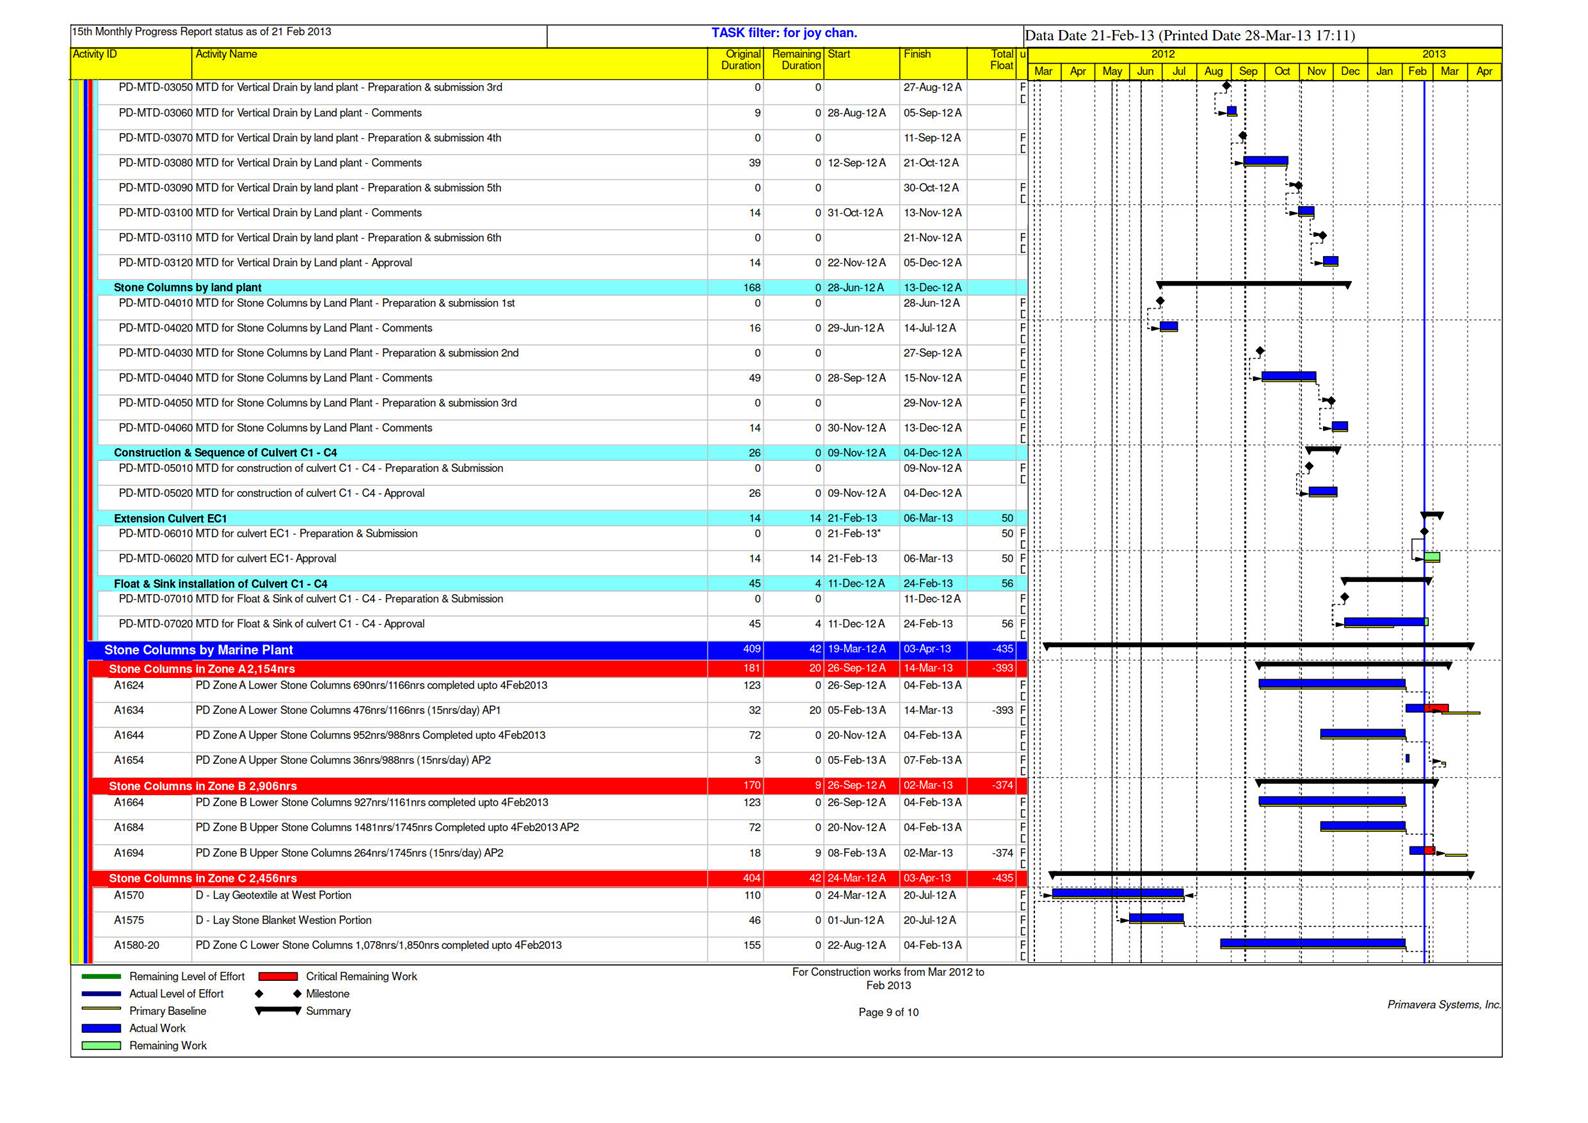The width and height of the screenshot is (1588, 1123).
Task: Click the '15th Monthly Progress Report' title text
Action: [x=202, y=32]
